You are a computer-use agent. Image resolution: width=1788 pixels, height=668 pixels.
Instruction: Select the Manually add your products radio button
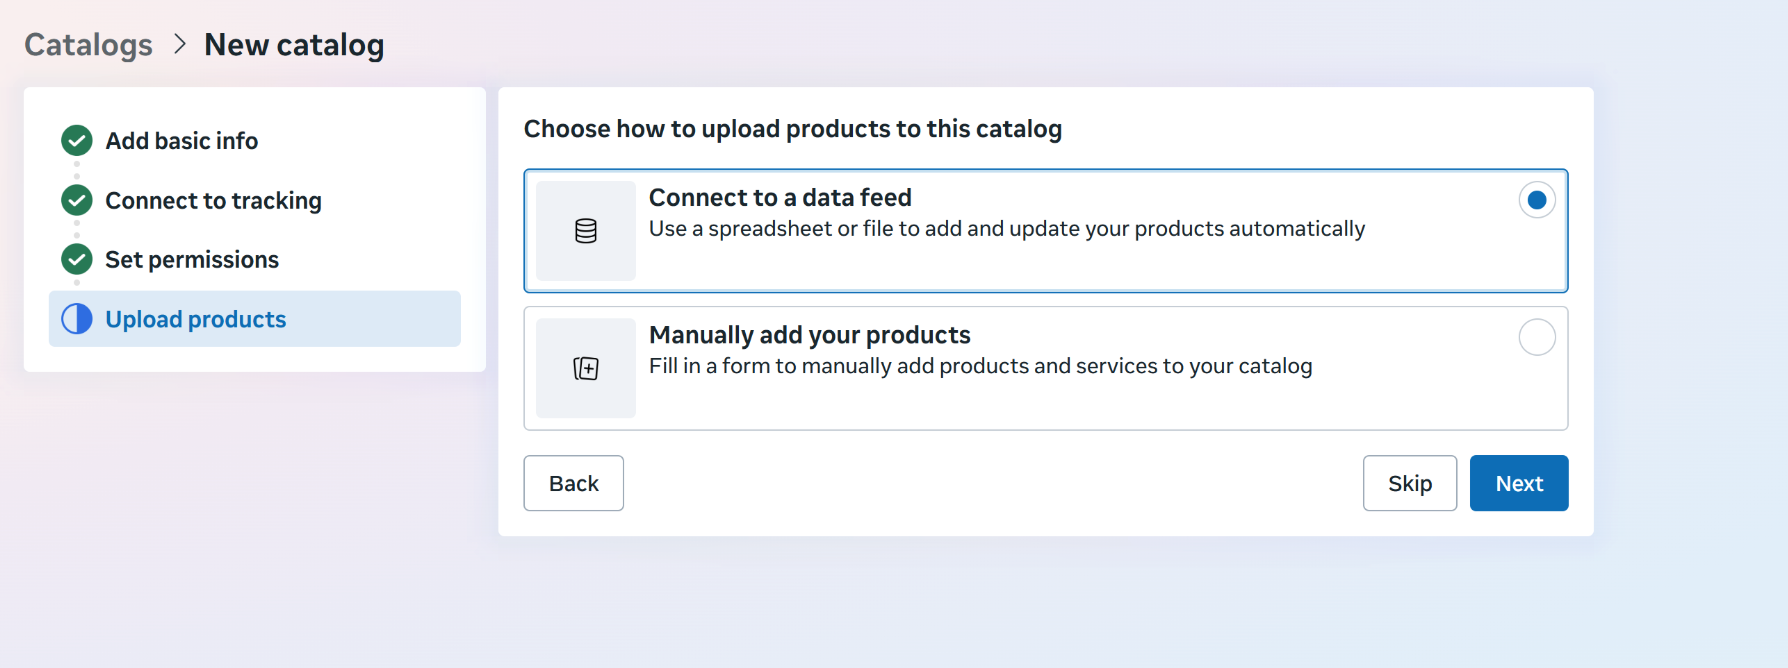tap(1537, 337)
